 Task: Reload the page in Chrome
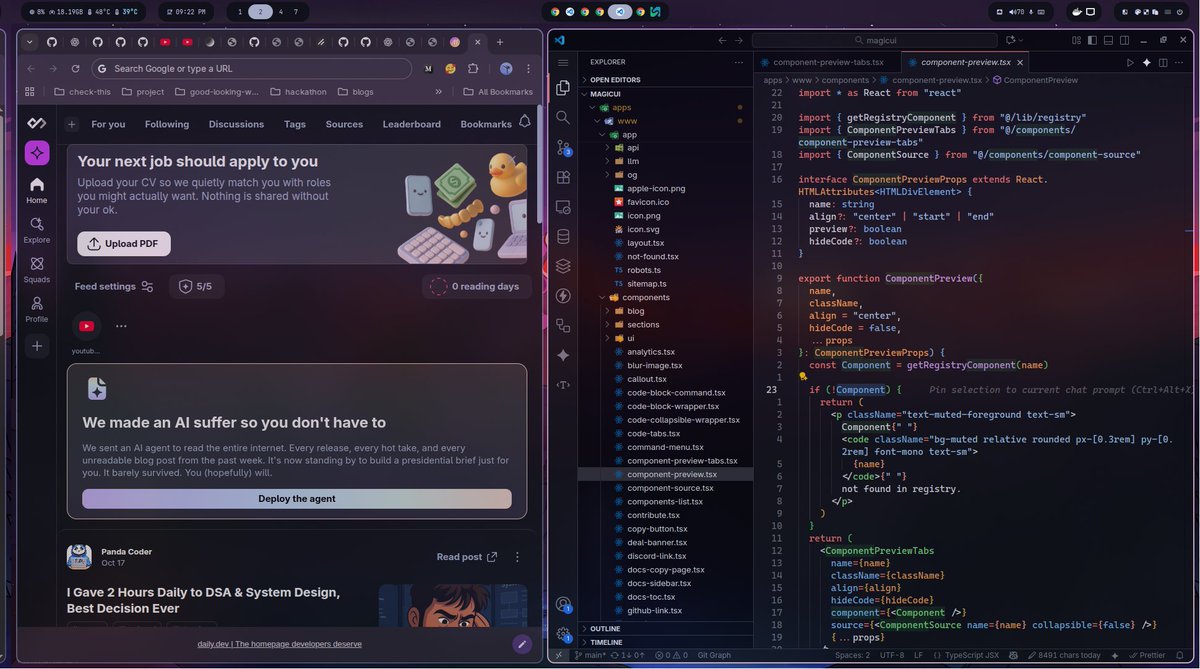(x=76, y=68)
